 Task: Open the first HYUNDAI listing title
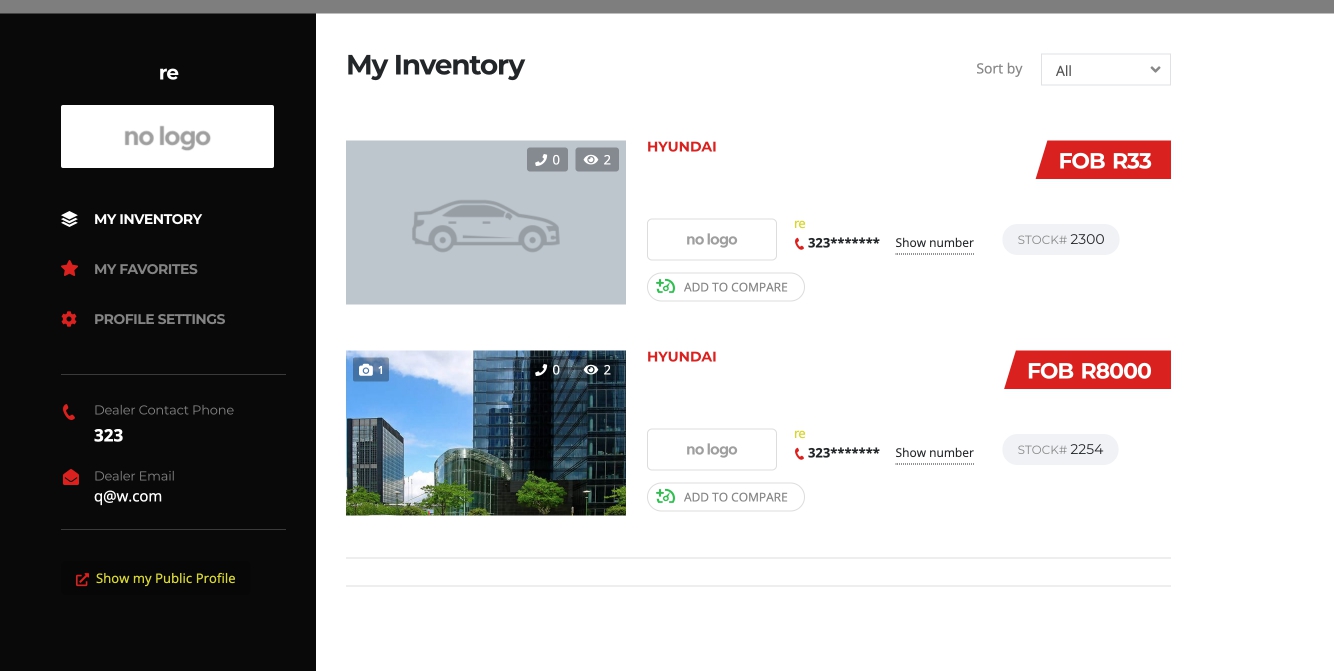tap(681, 147)
